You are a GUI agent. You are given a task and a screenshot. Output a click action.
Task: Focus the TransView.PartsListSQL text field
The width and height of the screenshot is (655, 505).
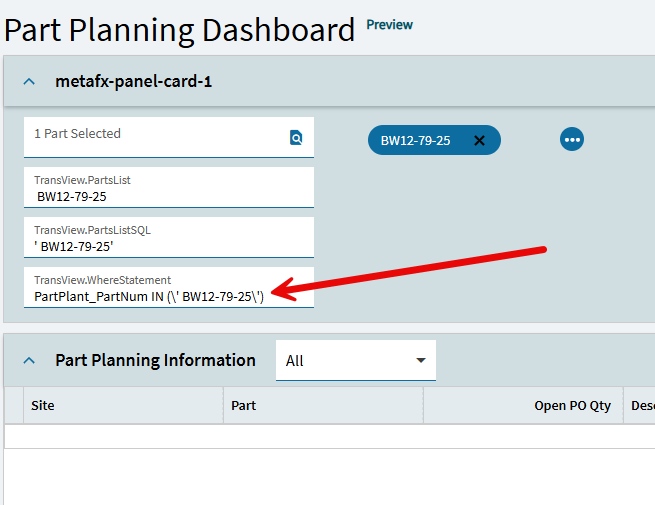(x=168, y=245)
